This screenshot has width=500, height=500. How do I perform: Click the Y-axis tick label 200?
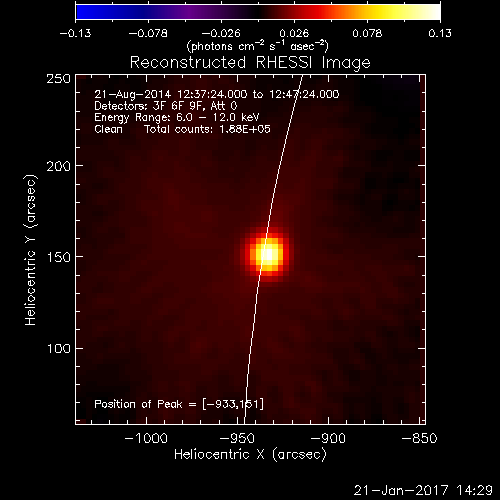59,166
